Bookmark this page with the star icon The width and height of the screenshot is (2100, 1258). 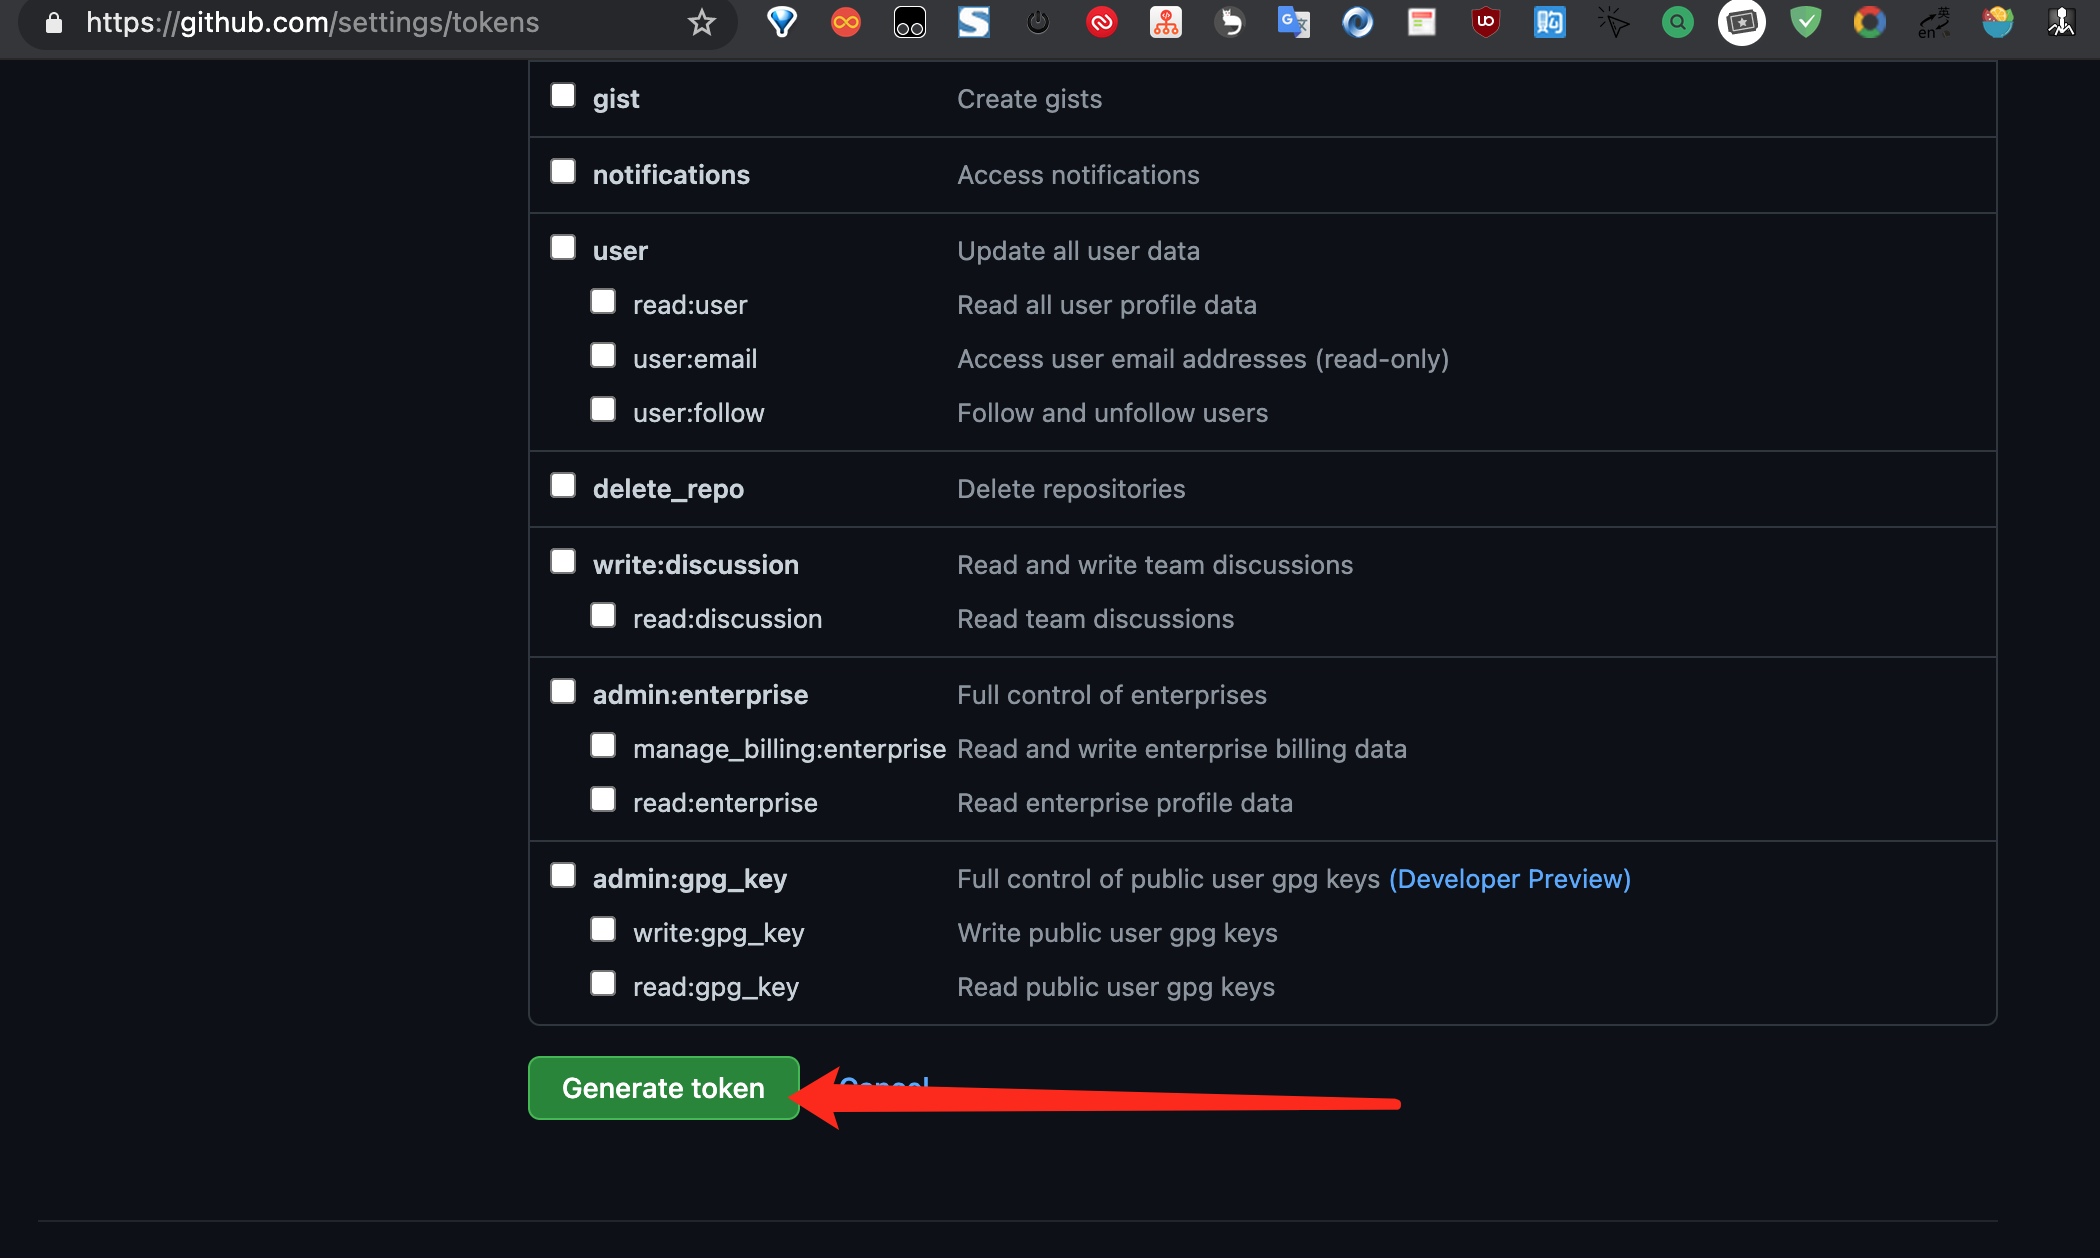click(702, 22)
